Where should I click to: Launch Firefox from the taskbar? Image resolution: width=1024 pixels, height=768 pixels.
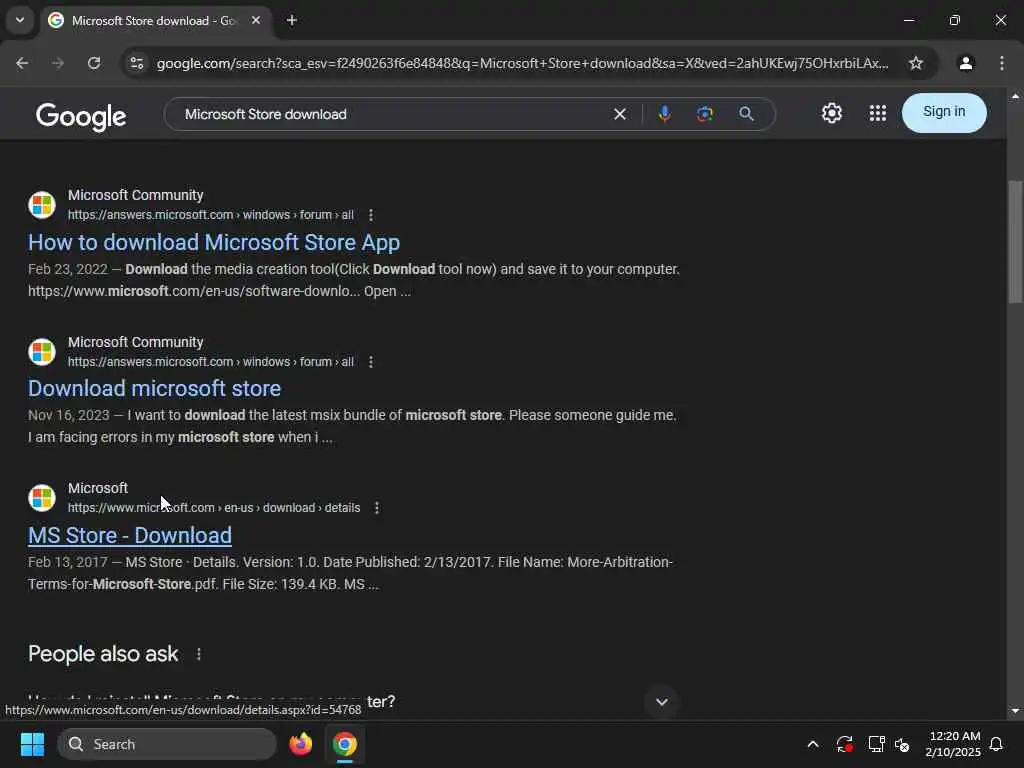[300, 744]
